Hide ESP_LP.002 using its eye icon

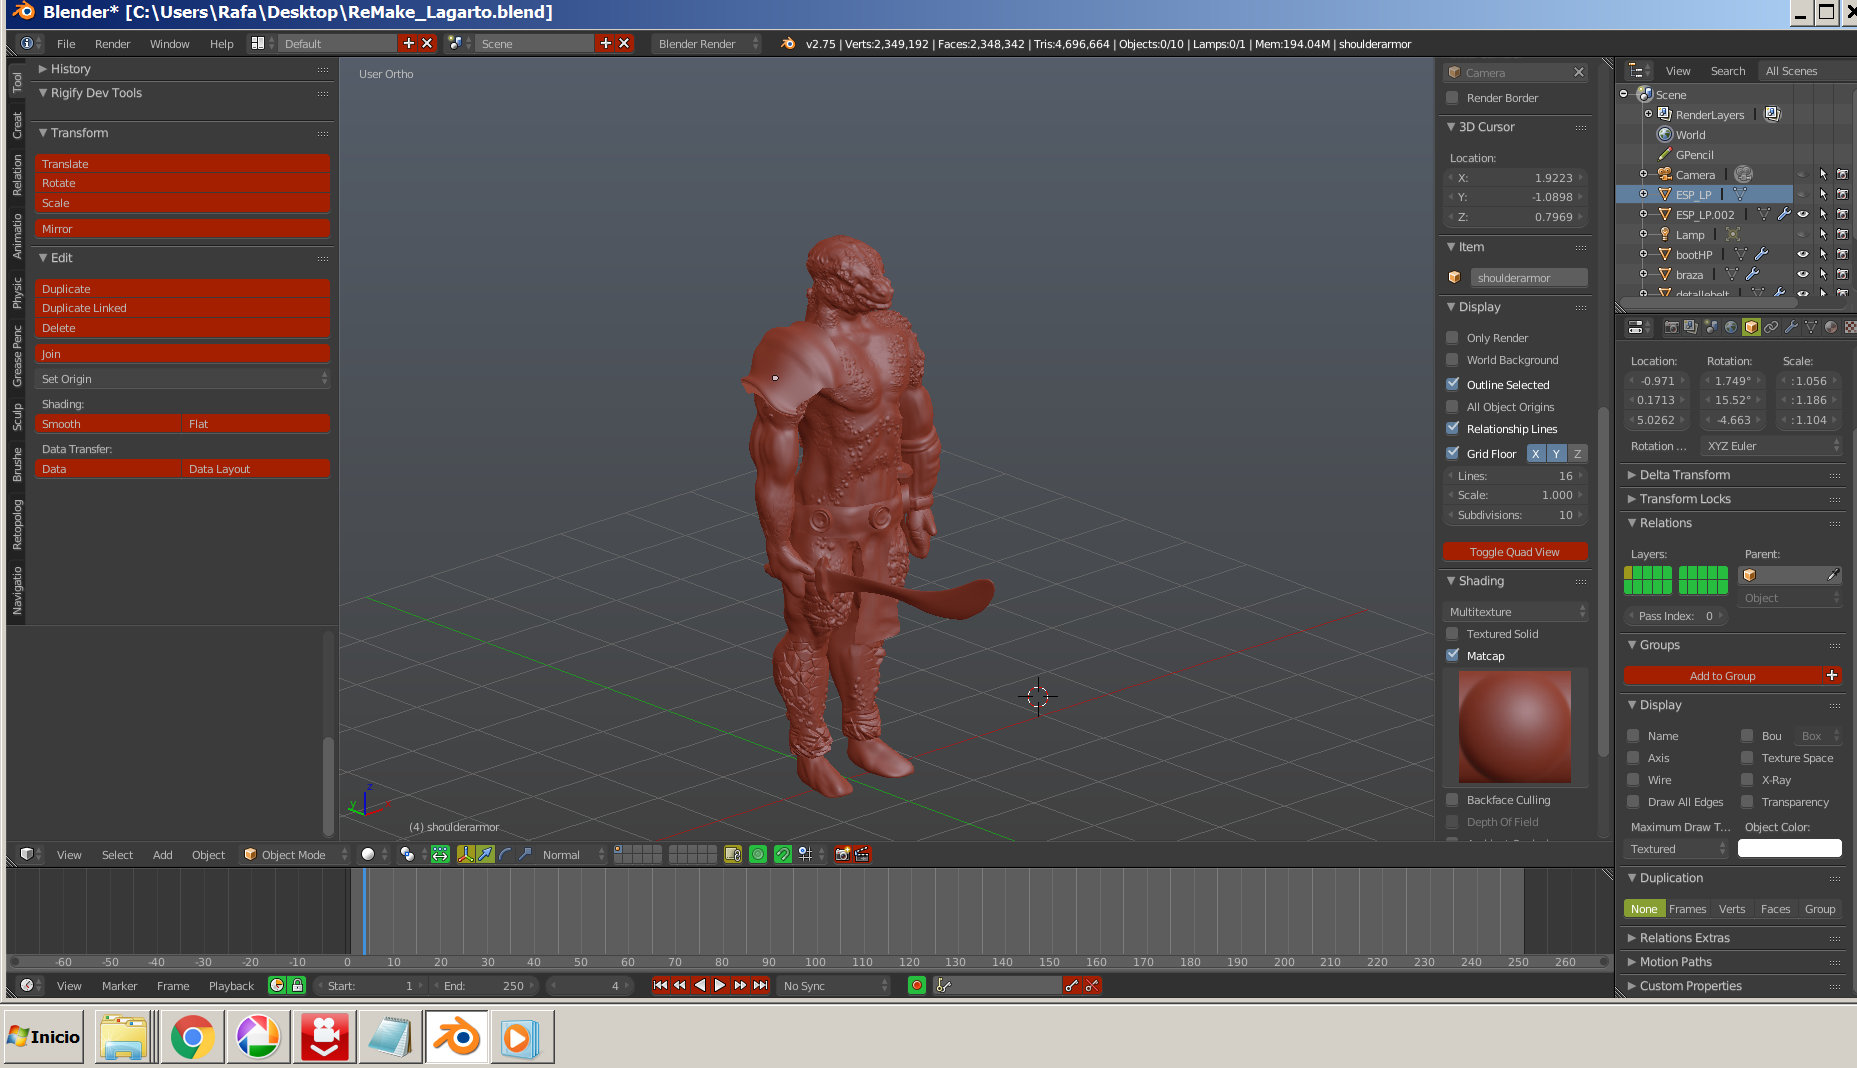pyautogui.click(x=1803, y=214)
